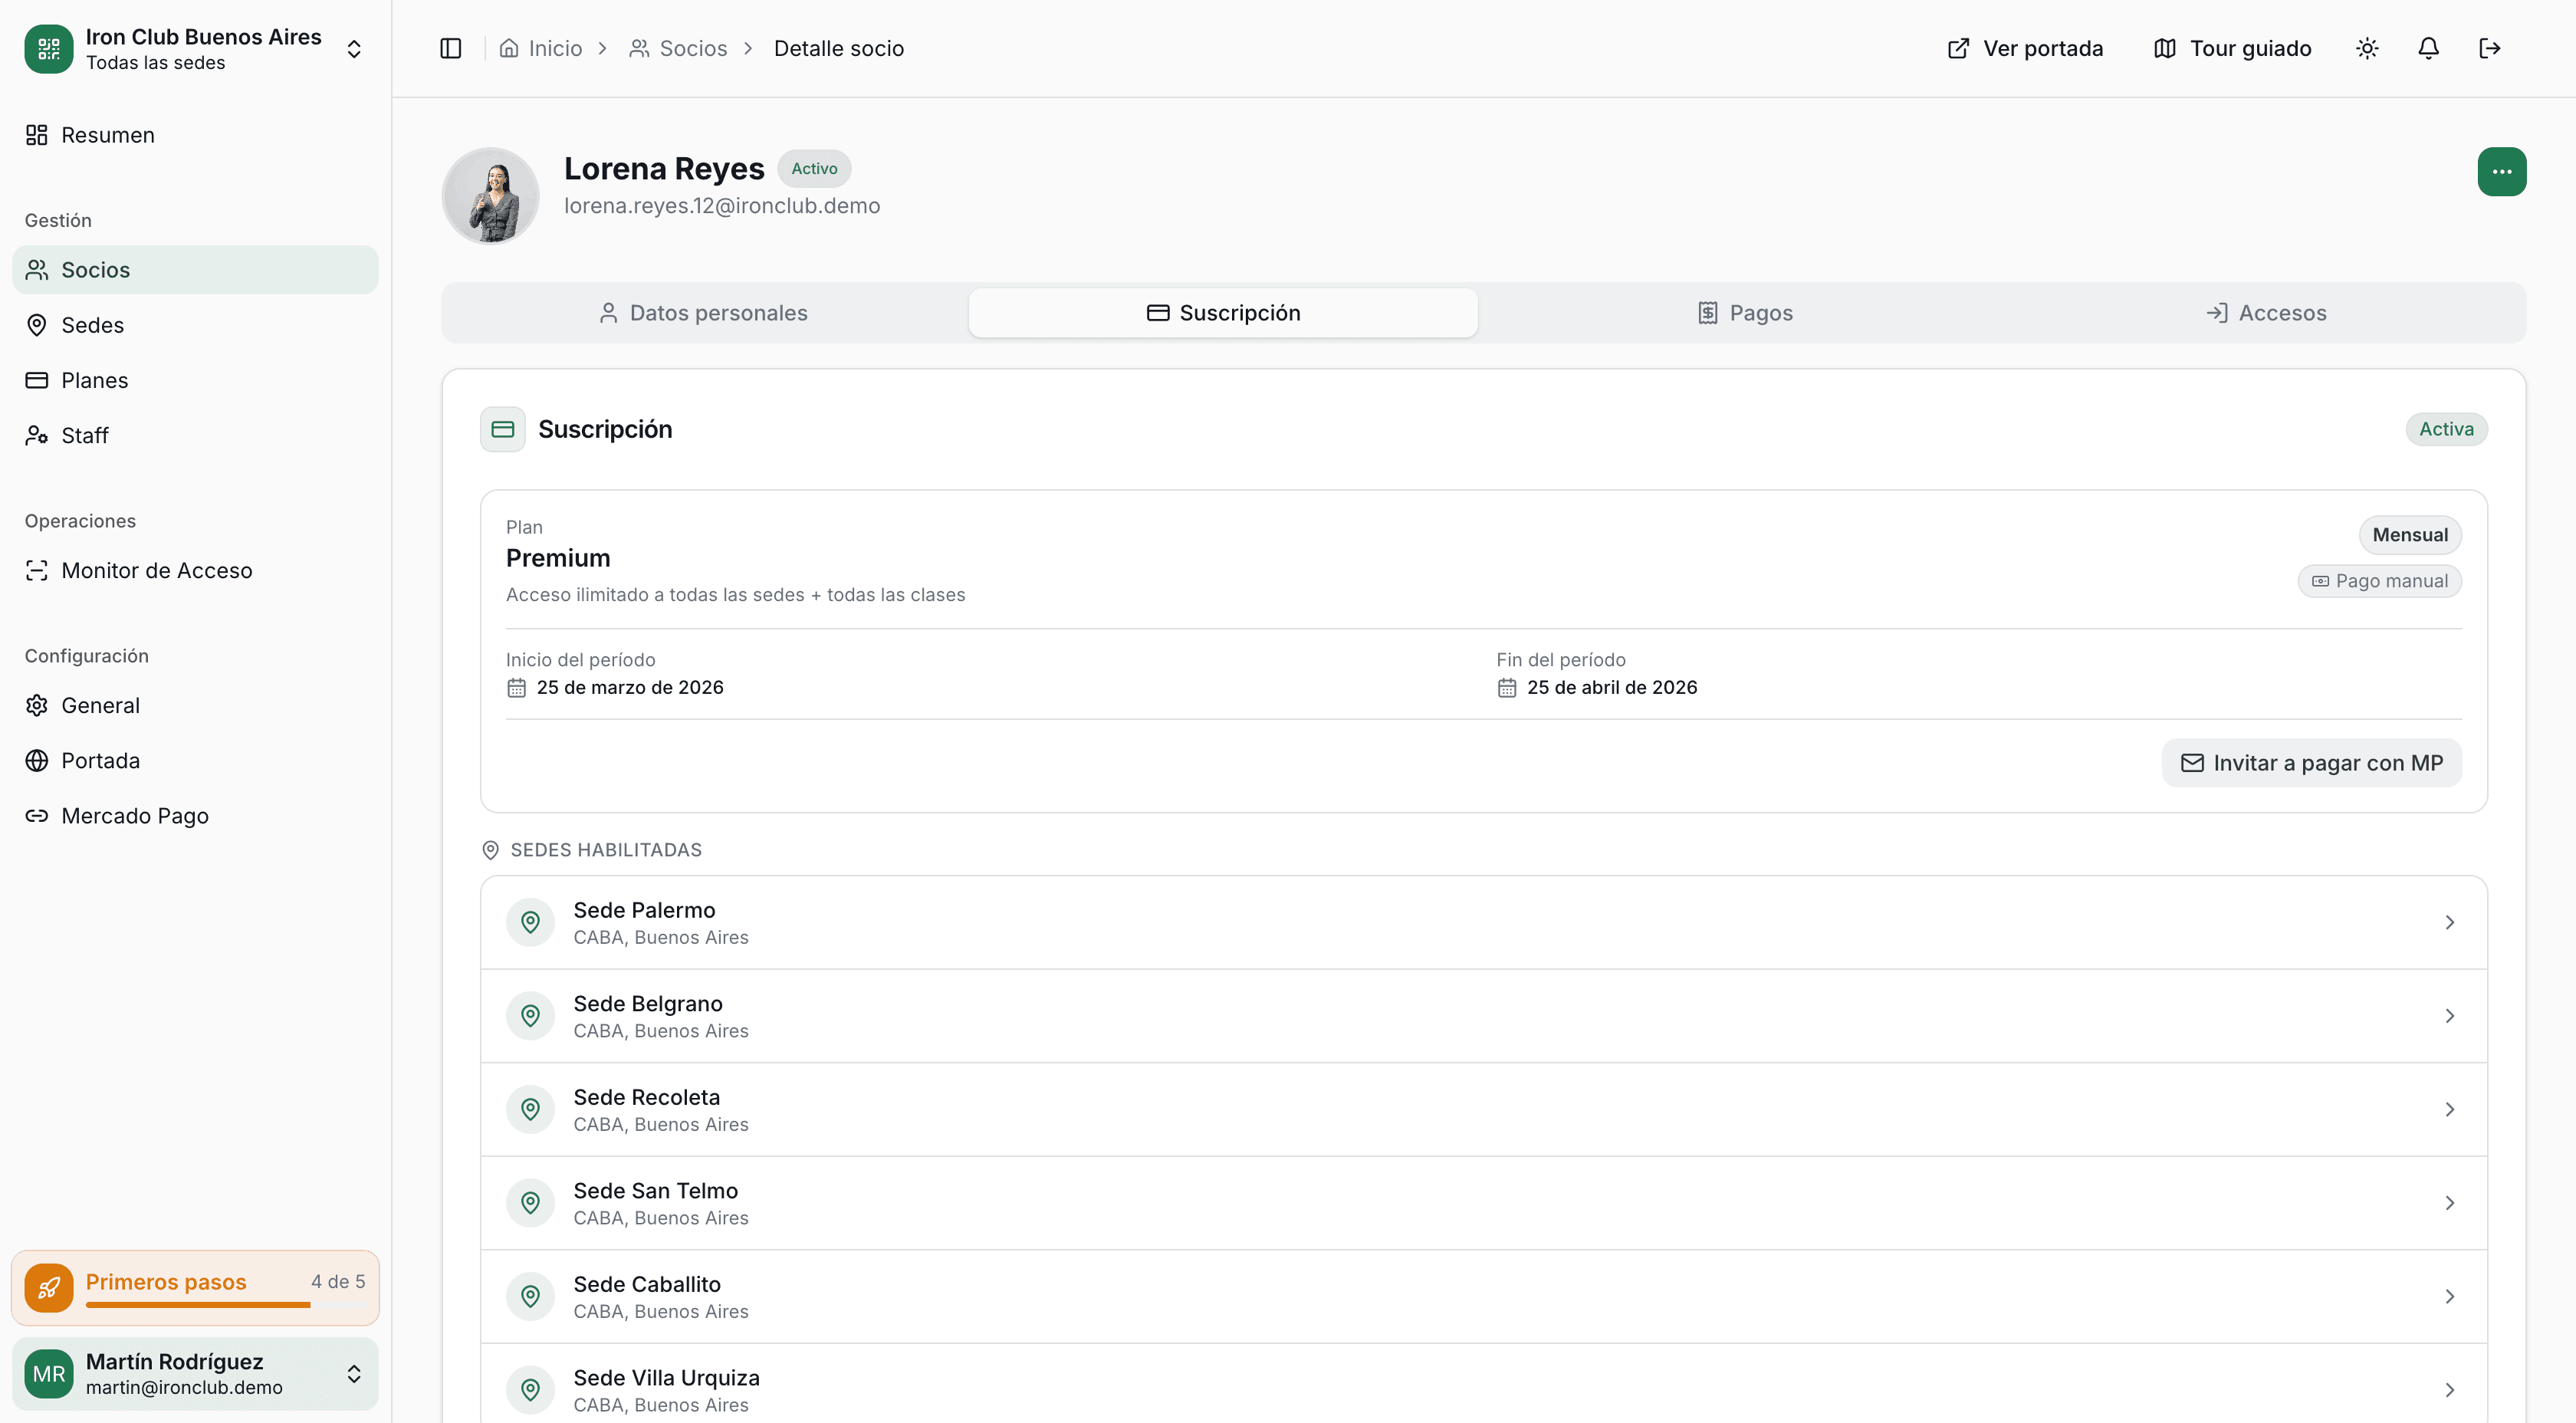Toggle the light/dark theme sun icon
Image resolution: width=2576 pixels, height=1423 pixels.
coord(2366,48)
